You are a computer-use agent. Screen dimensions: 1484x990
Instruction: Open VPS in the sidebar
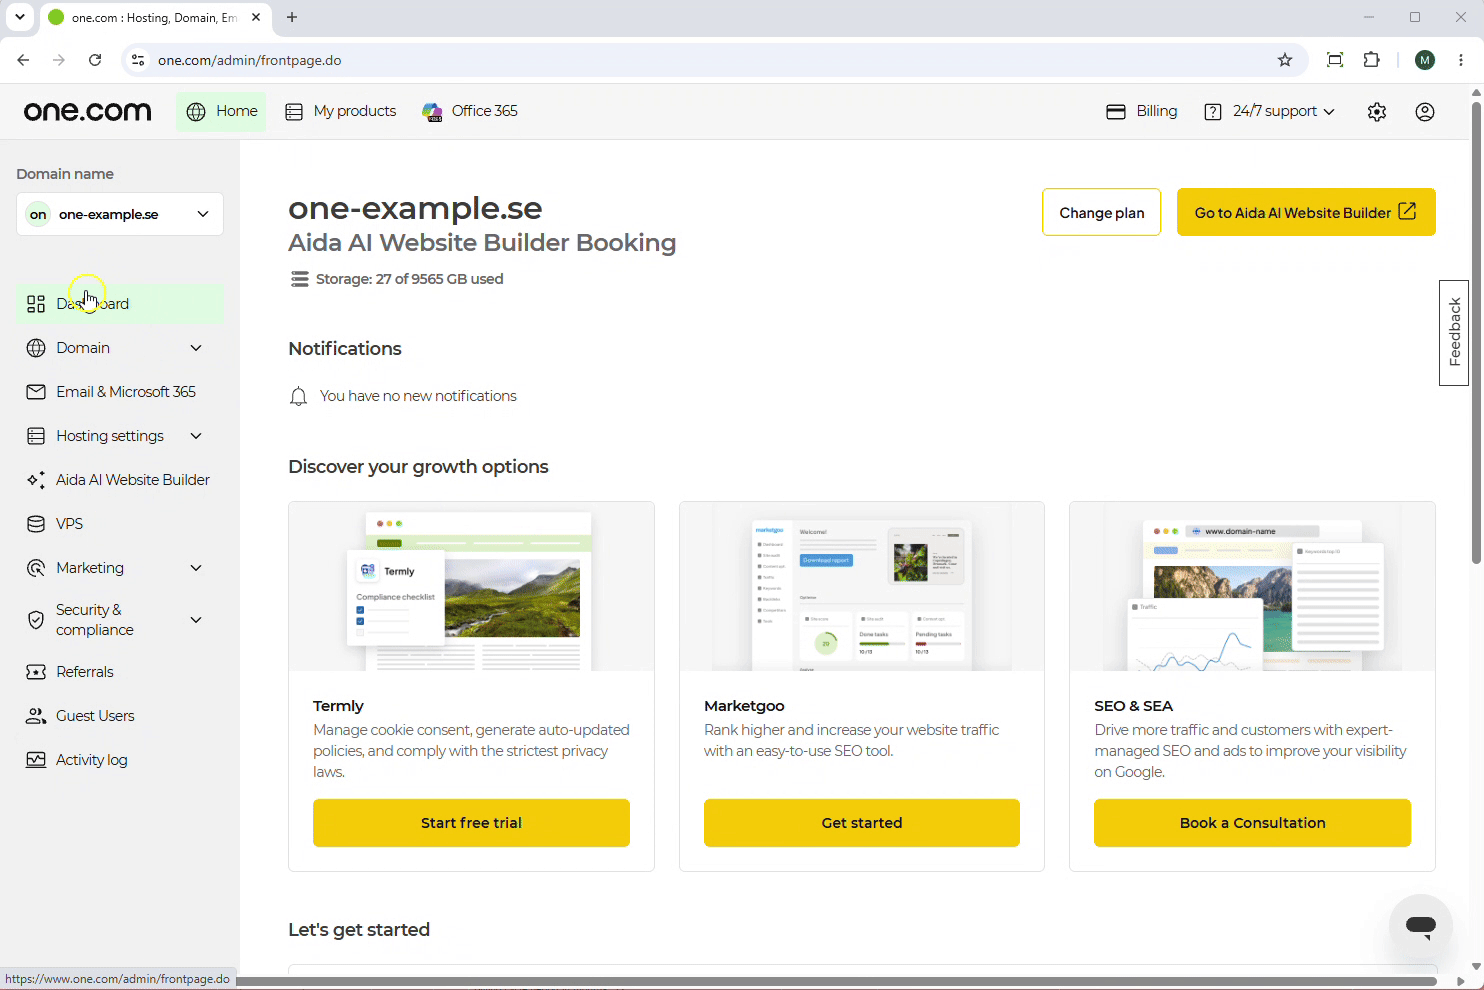point(120,524)
